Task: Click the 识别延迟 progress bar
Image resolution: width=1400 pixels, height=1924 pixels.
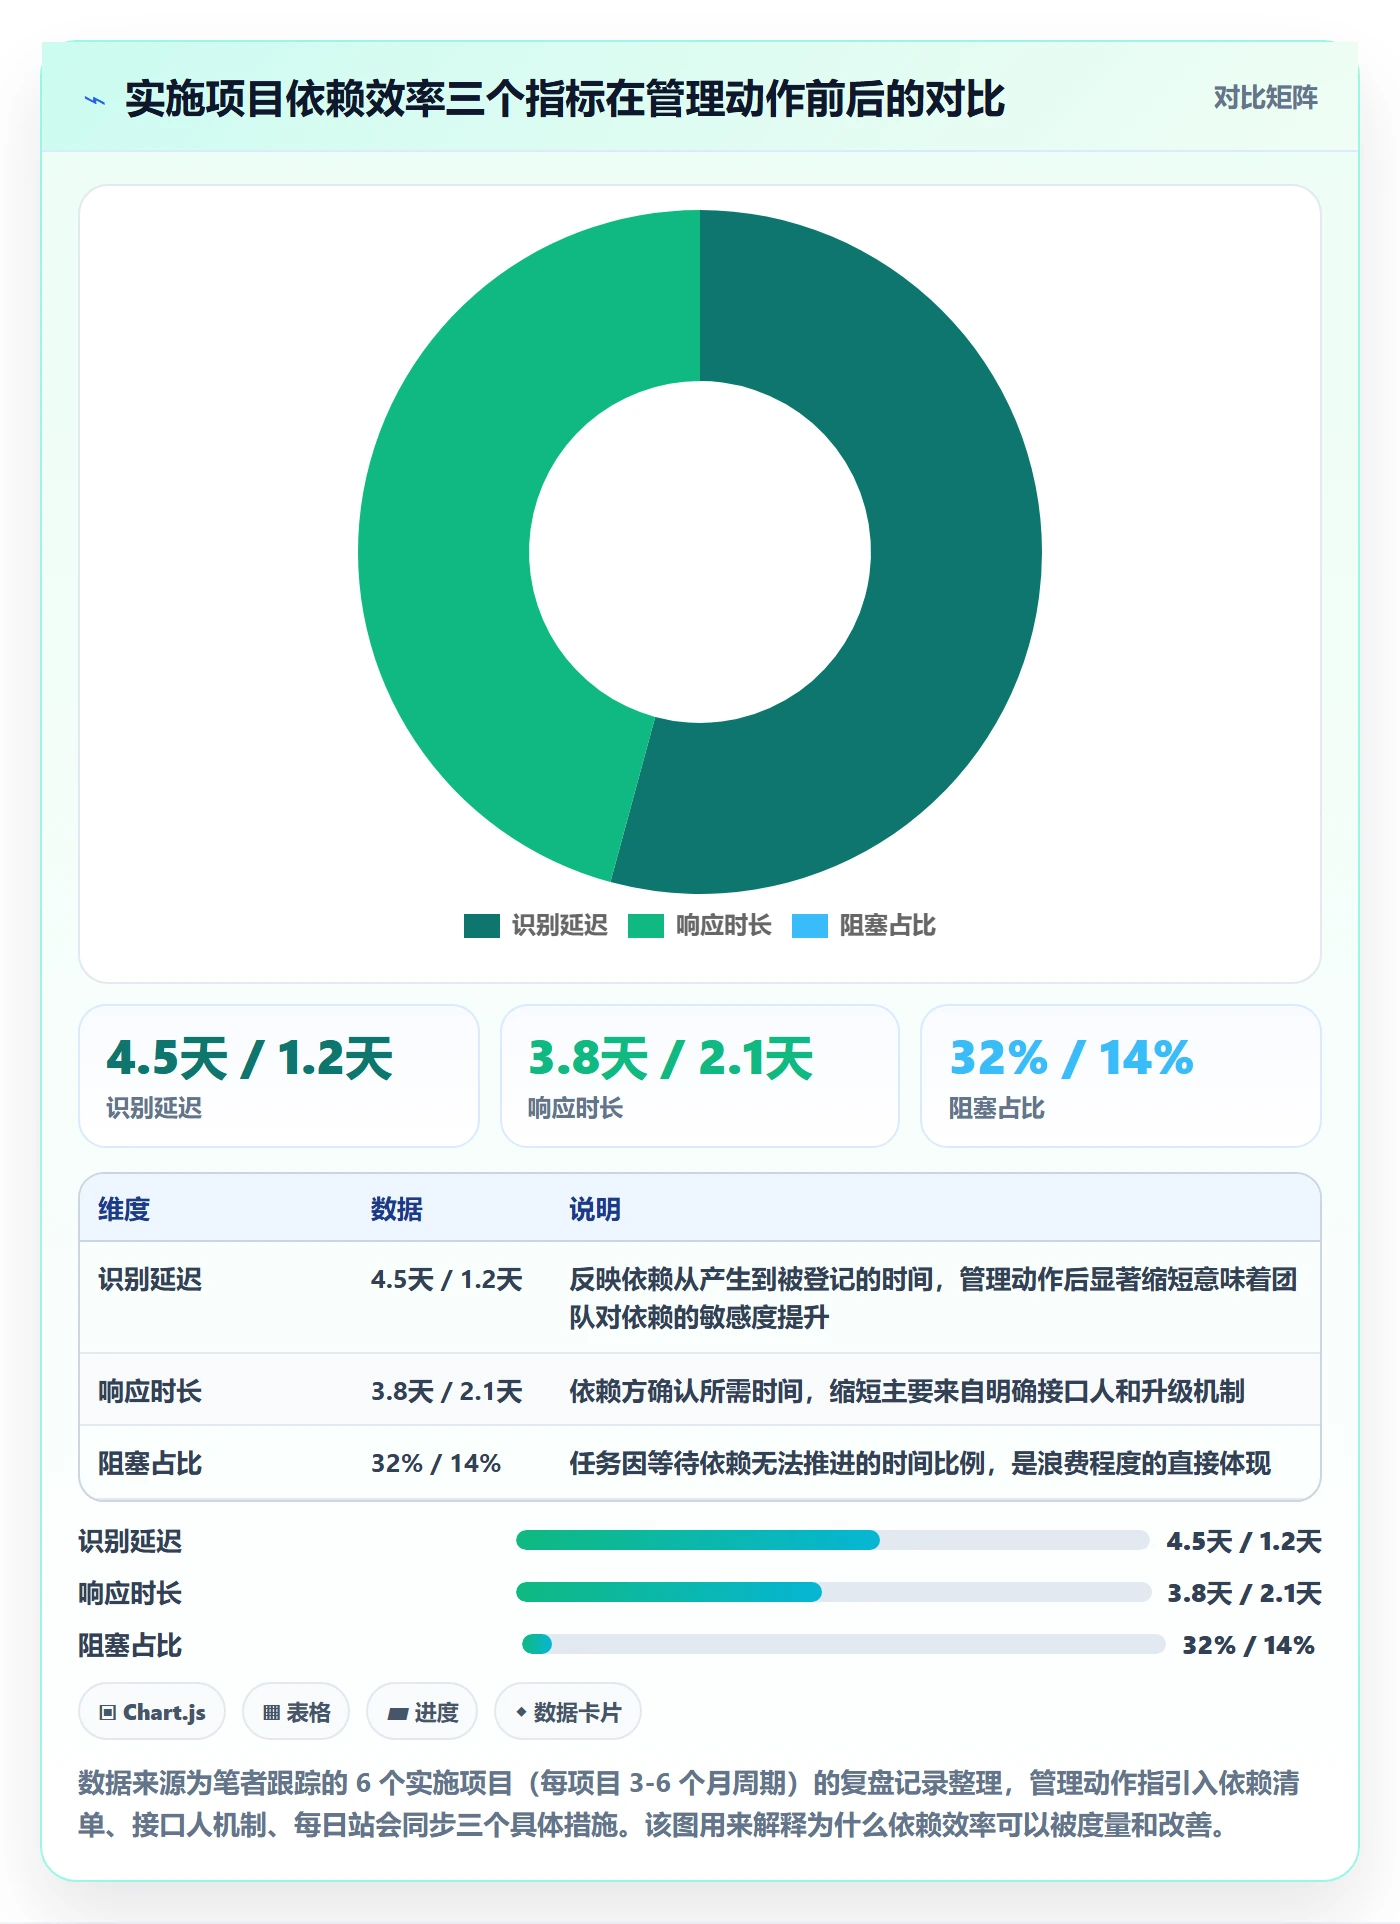Action: click(x=833, y=1540)
